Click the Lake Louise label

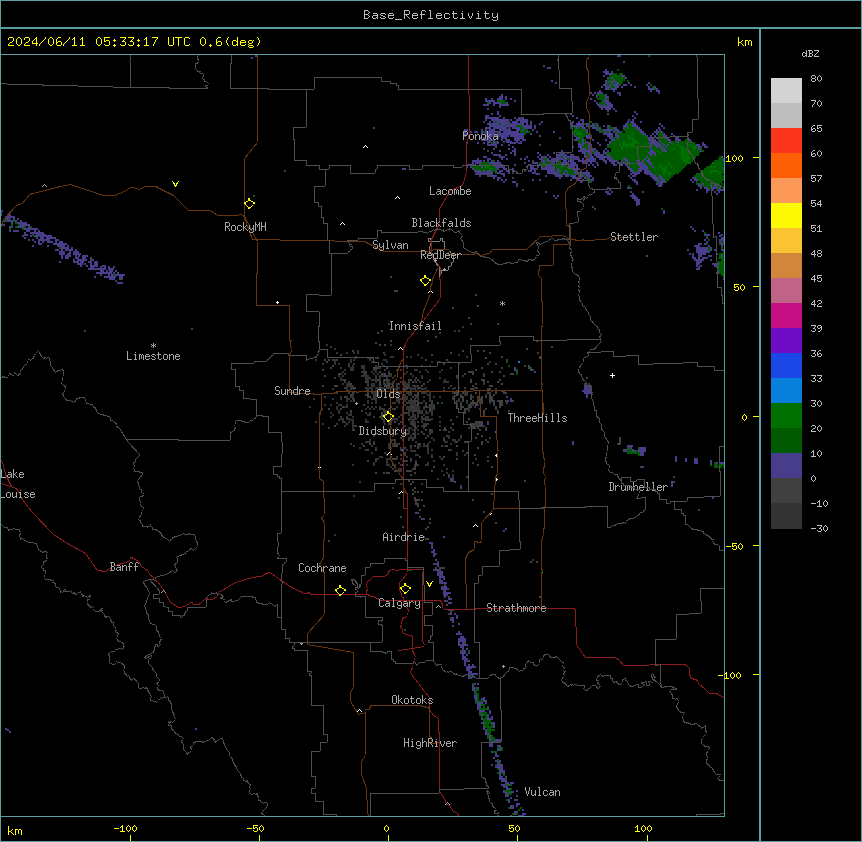point(18,484)
